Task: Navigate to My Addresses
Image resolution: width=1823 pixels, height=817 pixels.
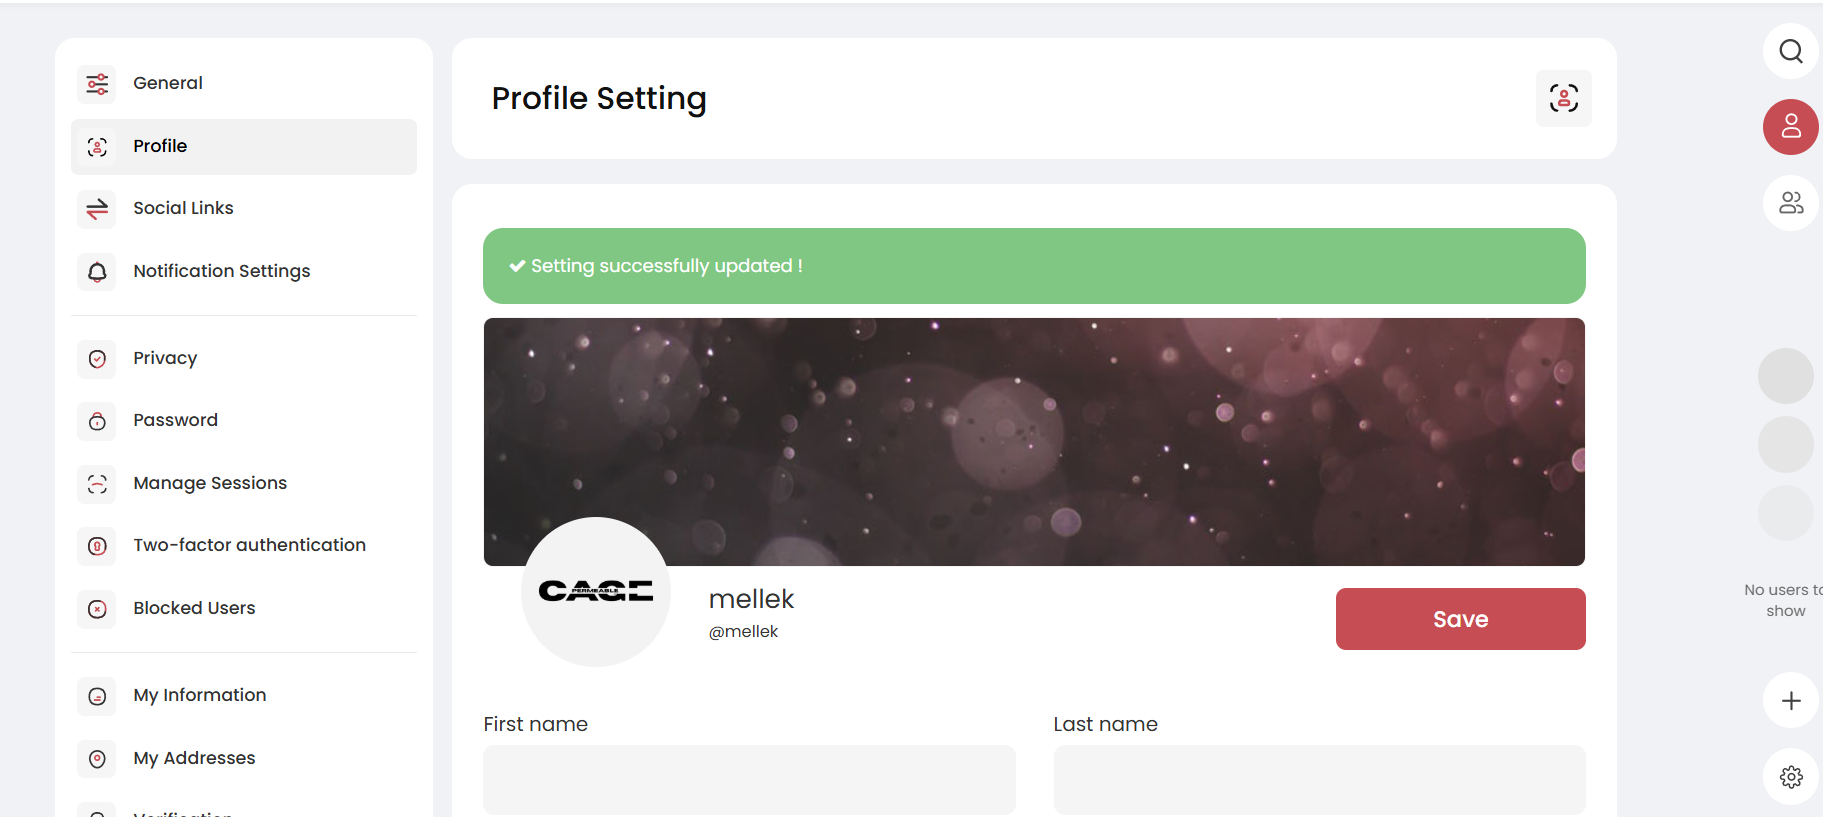Action: coord(194,758)
